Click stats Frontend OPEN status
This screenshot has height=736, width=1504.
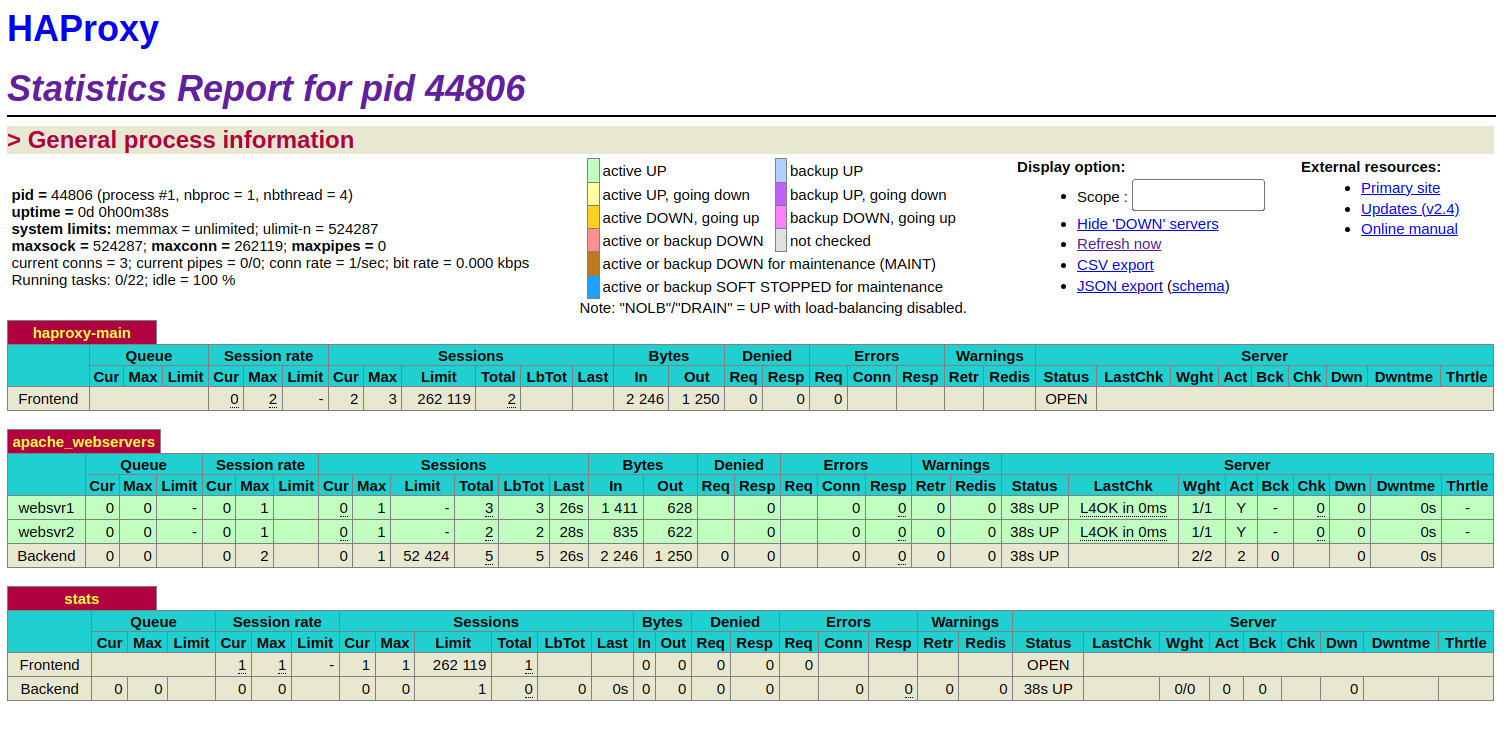tap(1048, 665)
